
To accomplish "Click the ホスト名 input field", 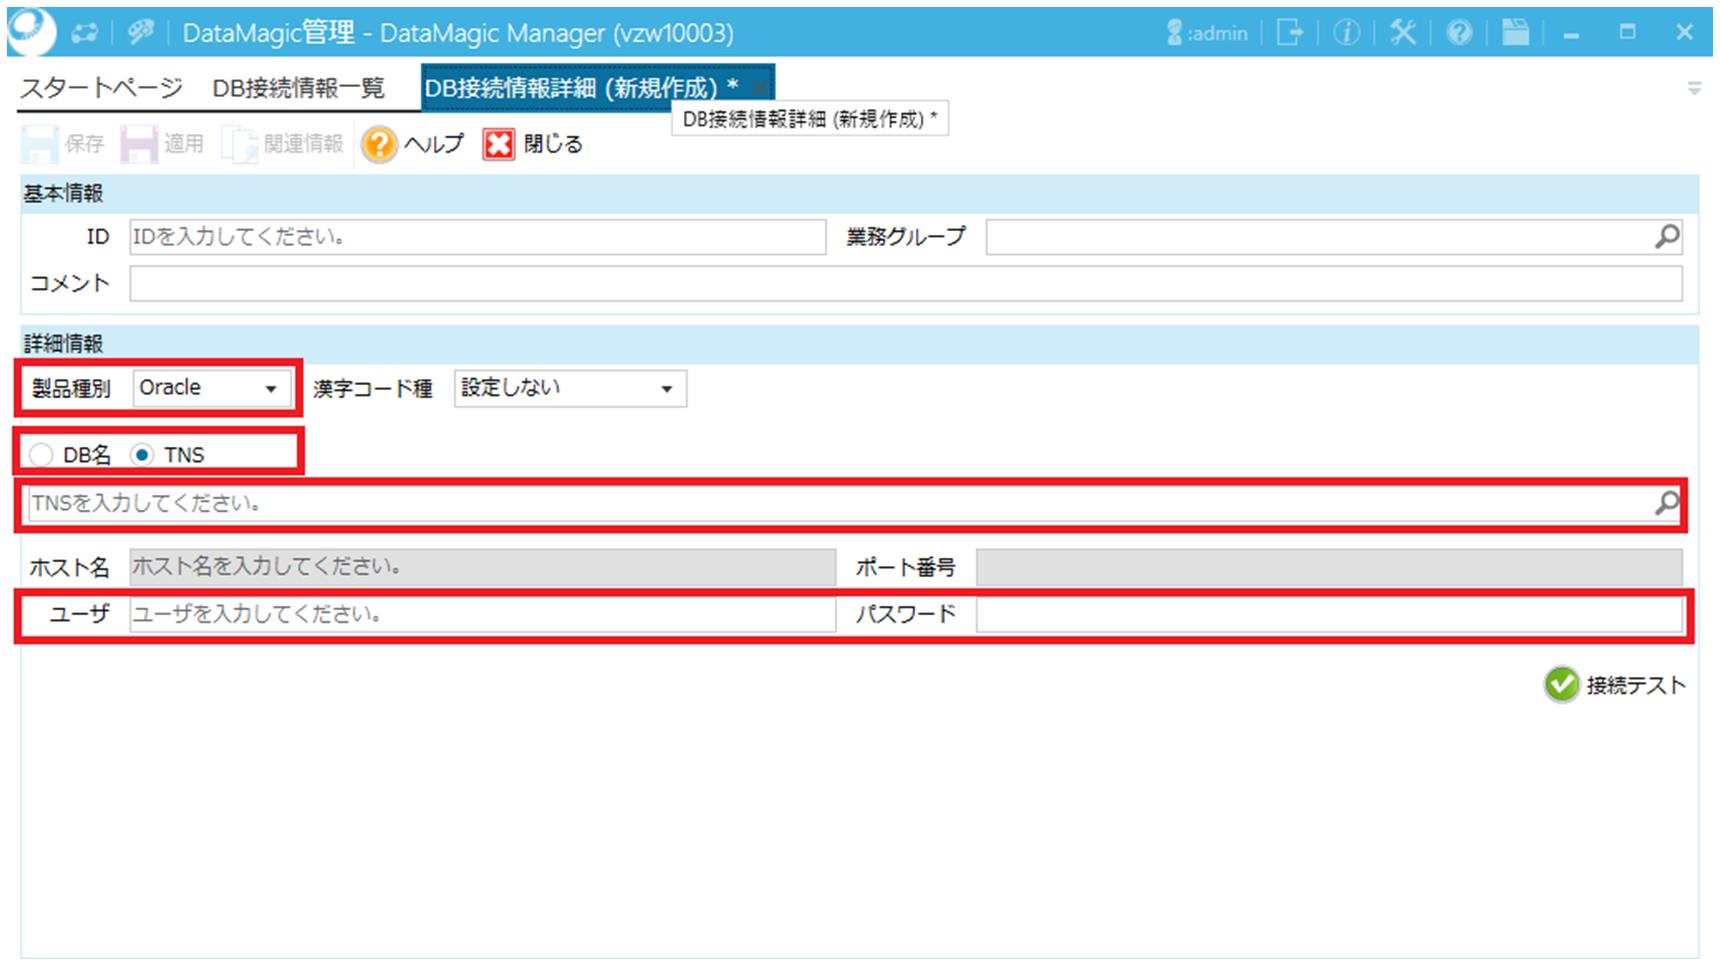I will [483, 567].
